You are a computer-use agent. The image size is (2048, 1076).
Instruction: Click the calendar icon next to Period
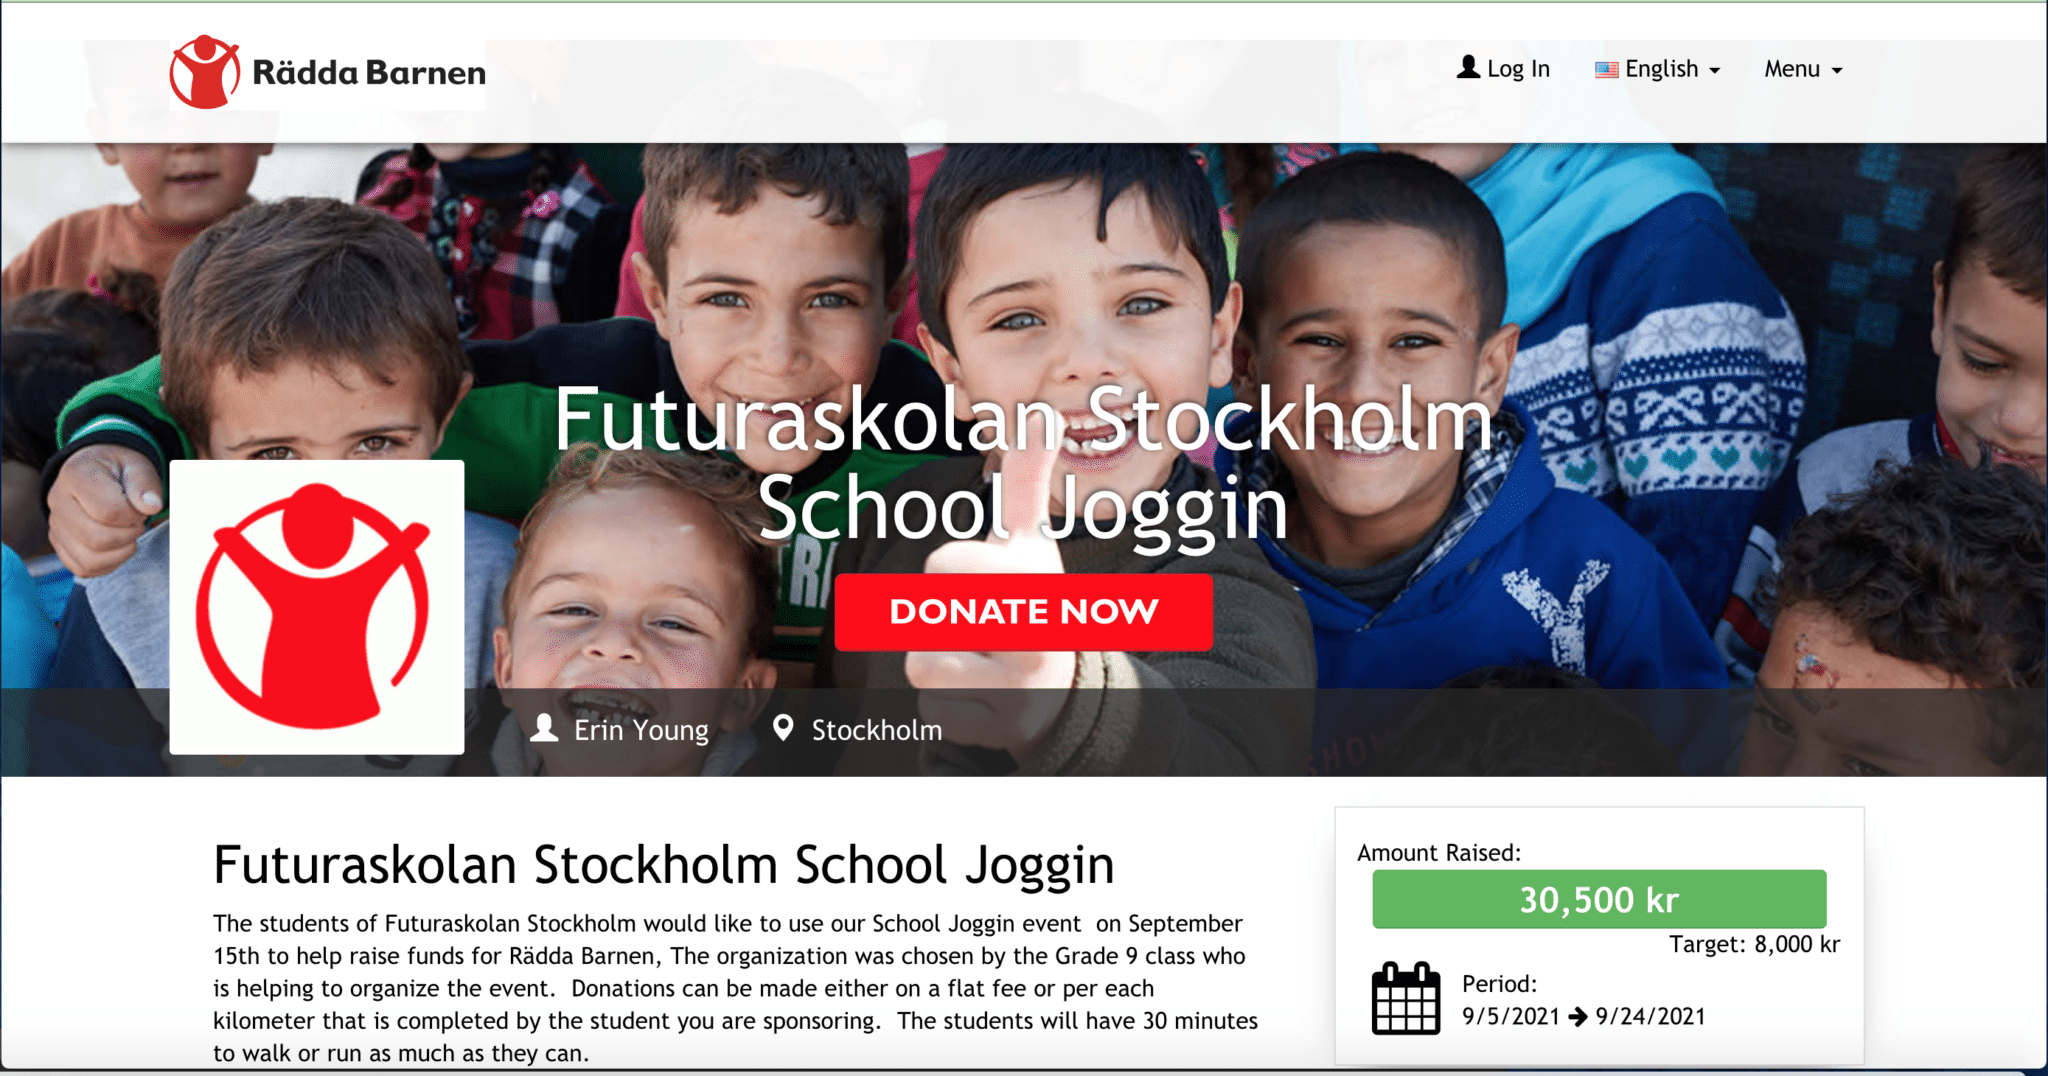1405,998
